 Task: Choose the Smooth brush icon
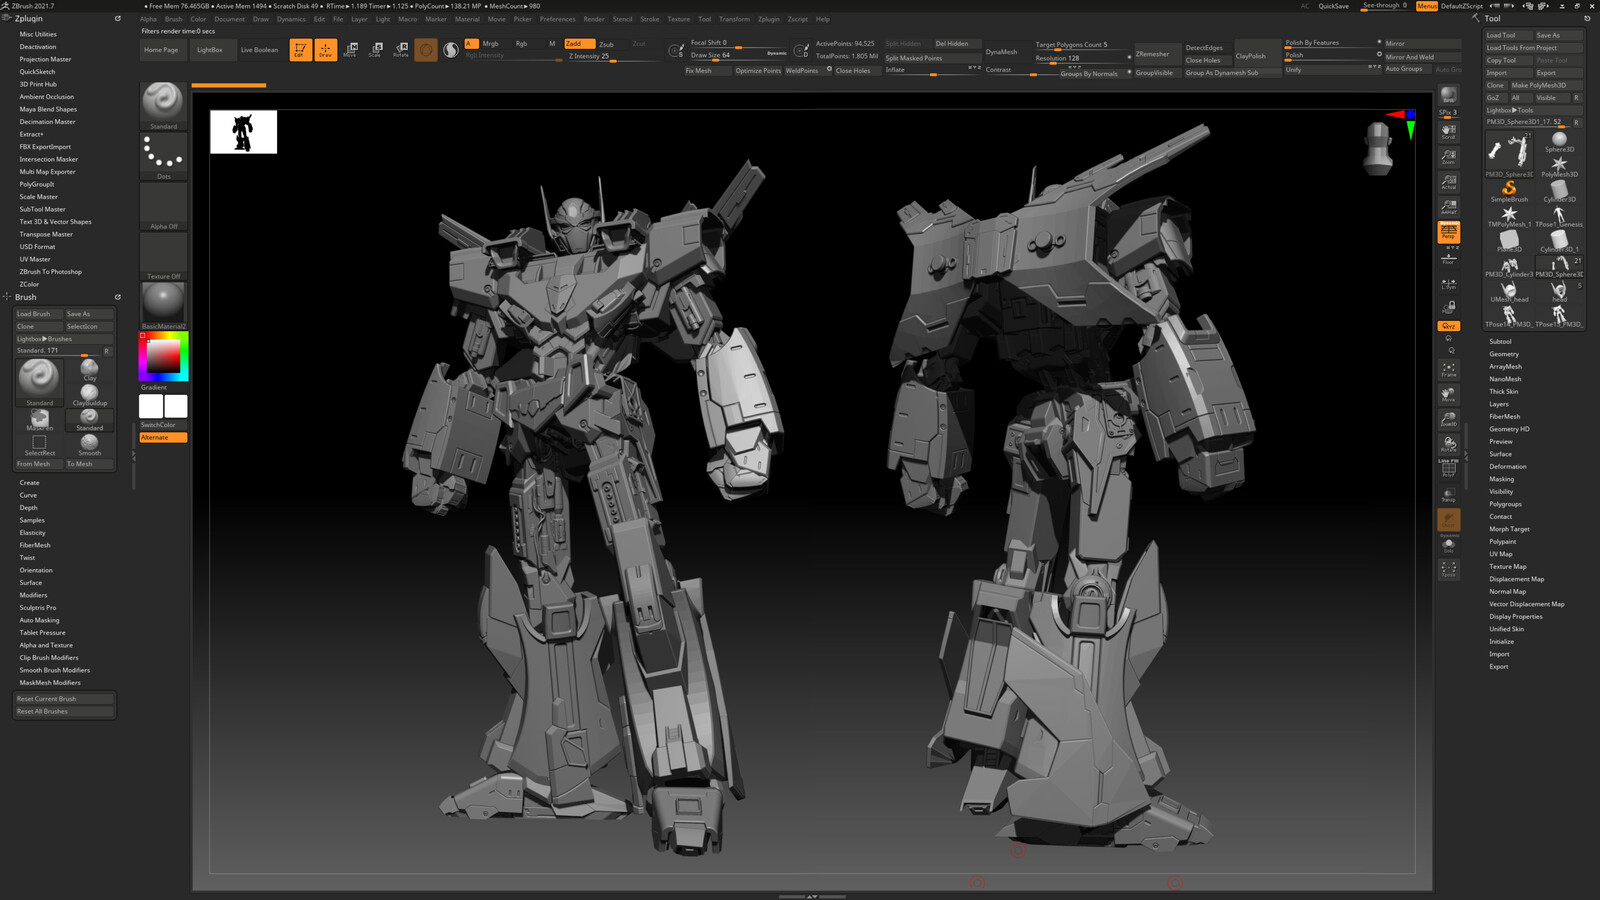click(x=90, y=445)
